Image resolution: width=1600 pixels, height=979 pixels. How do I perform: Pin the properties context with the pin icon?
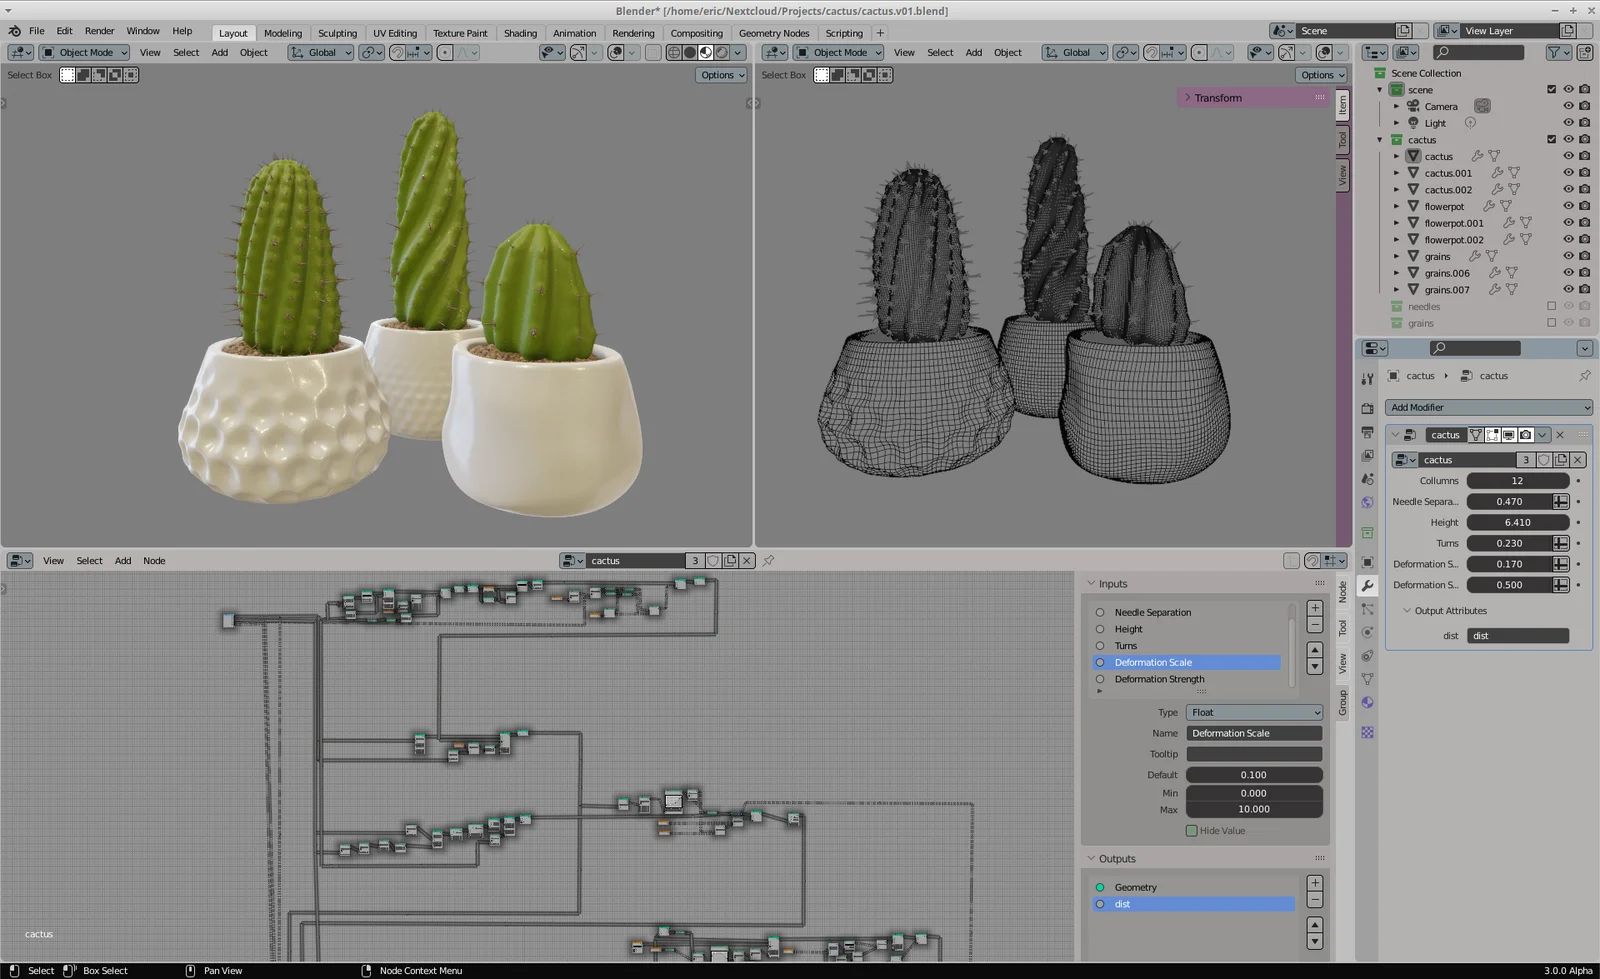pyautogui.click(x=1586, y=376)
